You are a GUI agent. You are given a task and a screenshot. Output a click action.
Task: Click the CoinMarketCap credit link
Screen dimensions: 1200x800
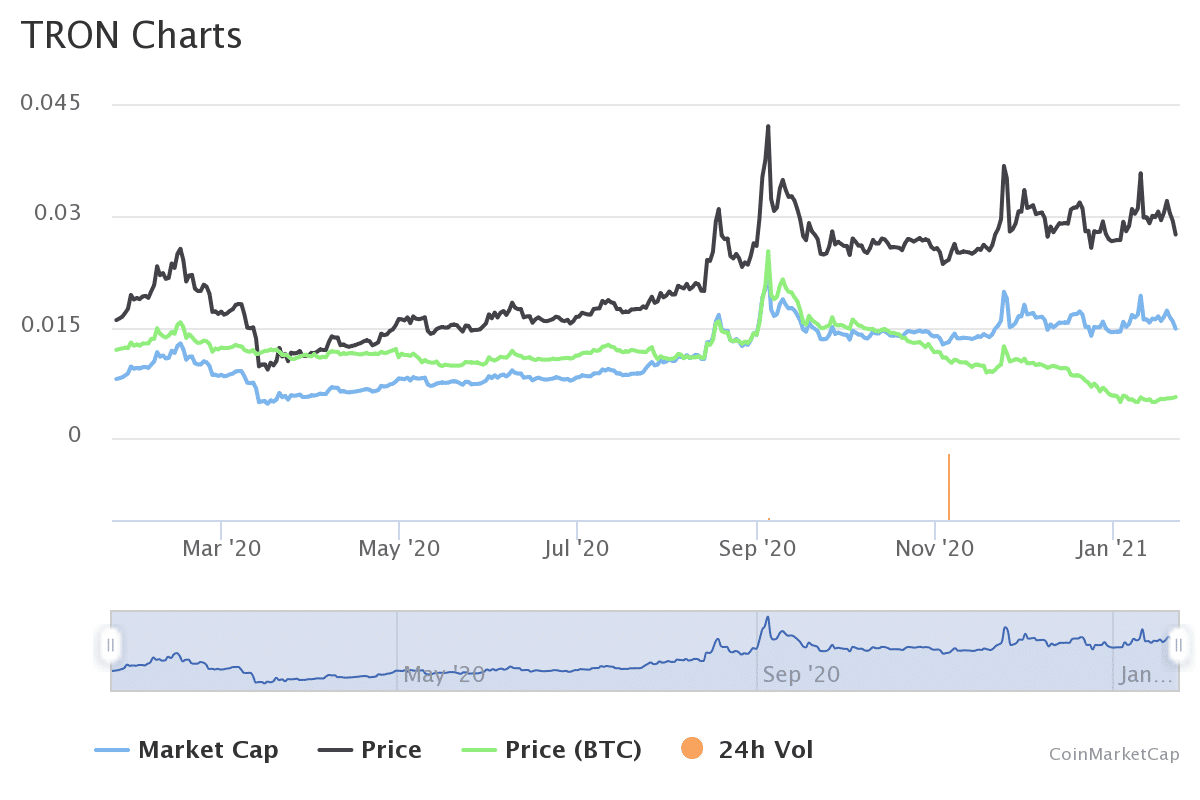[x=1114, y=754]
